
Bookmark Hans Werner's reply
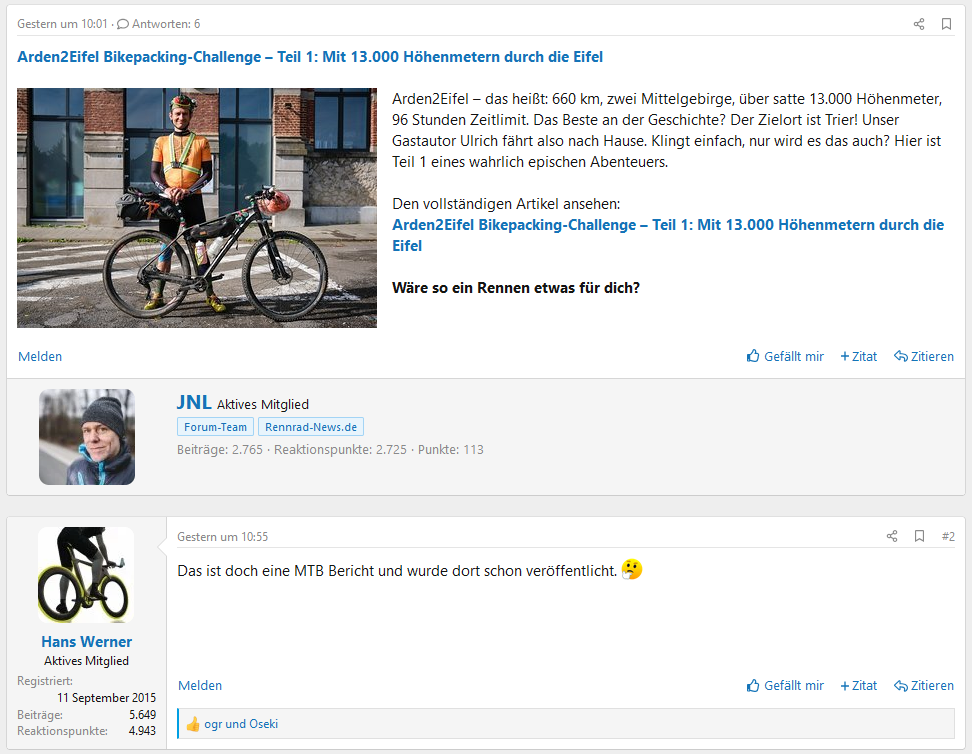click(x=919, y=537)
